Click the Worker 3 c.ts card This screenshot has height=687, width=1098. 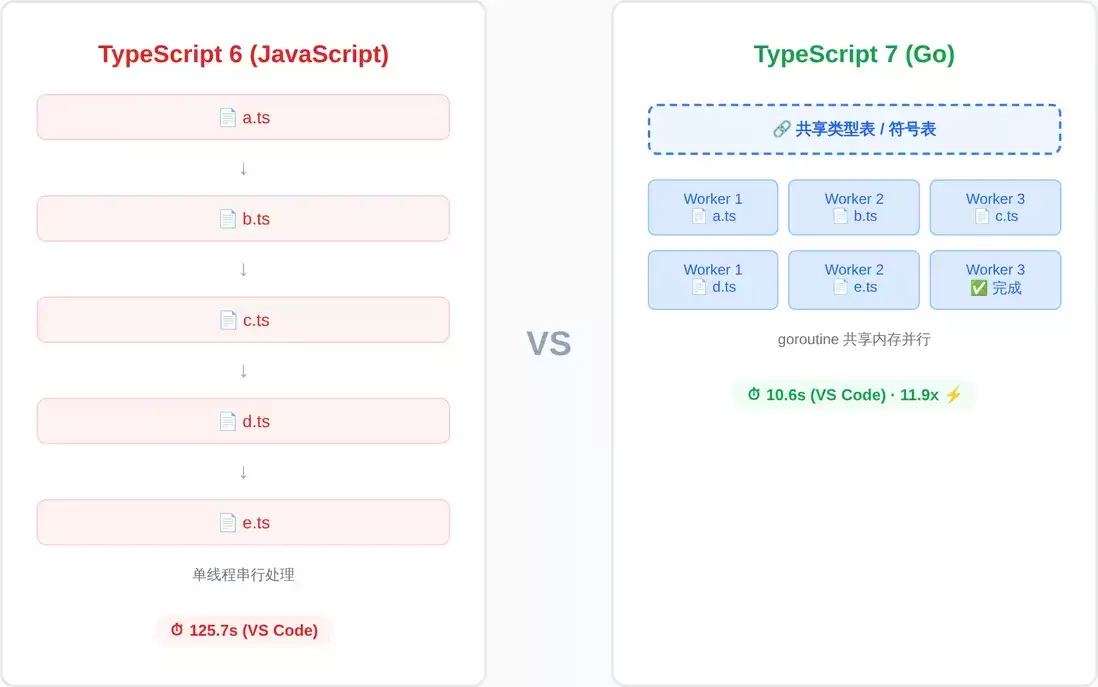click(x=995, y=207)
